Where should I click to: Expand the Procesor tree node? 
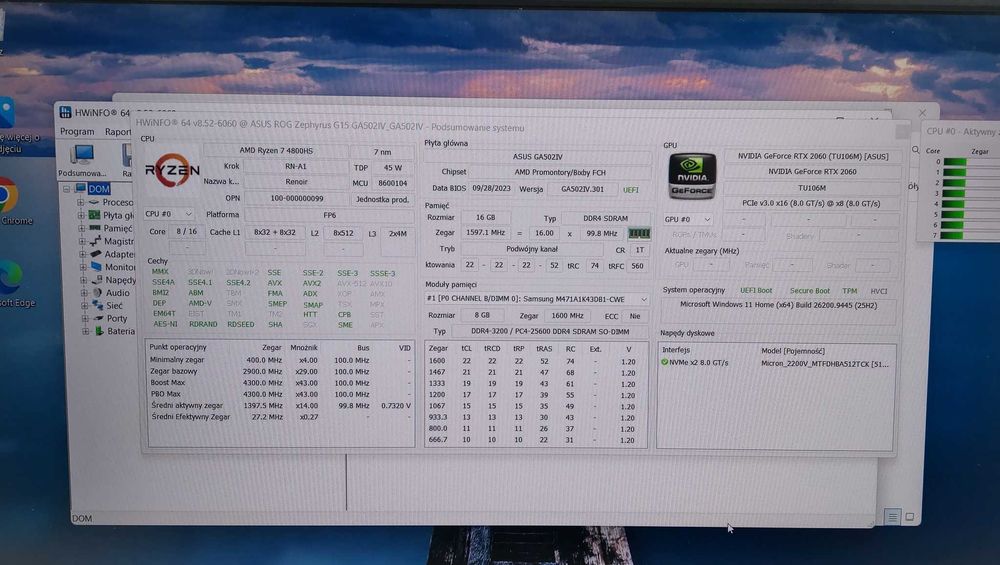(x=80, y=202)
